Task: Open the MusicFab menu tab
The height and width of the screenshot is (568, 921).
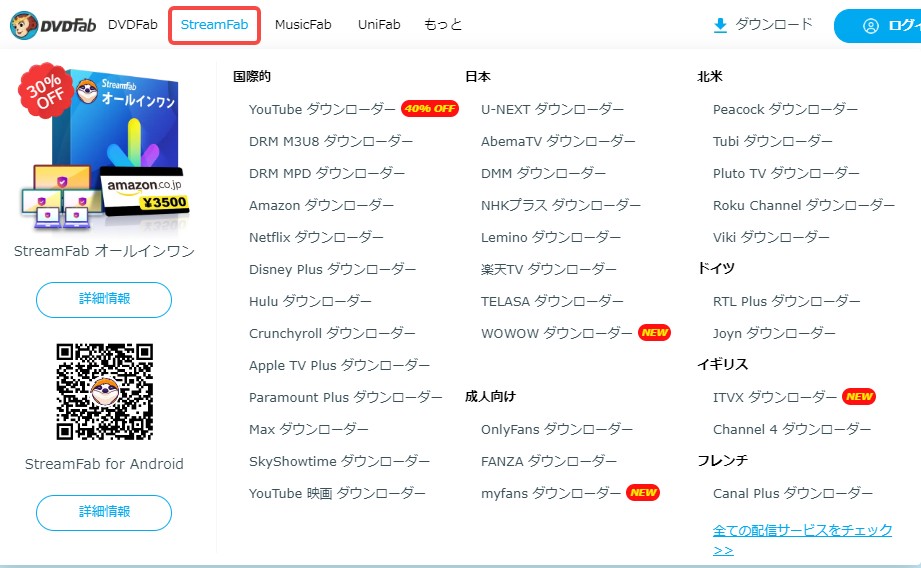Action: coord(303,25)
